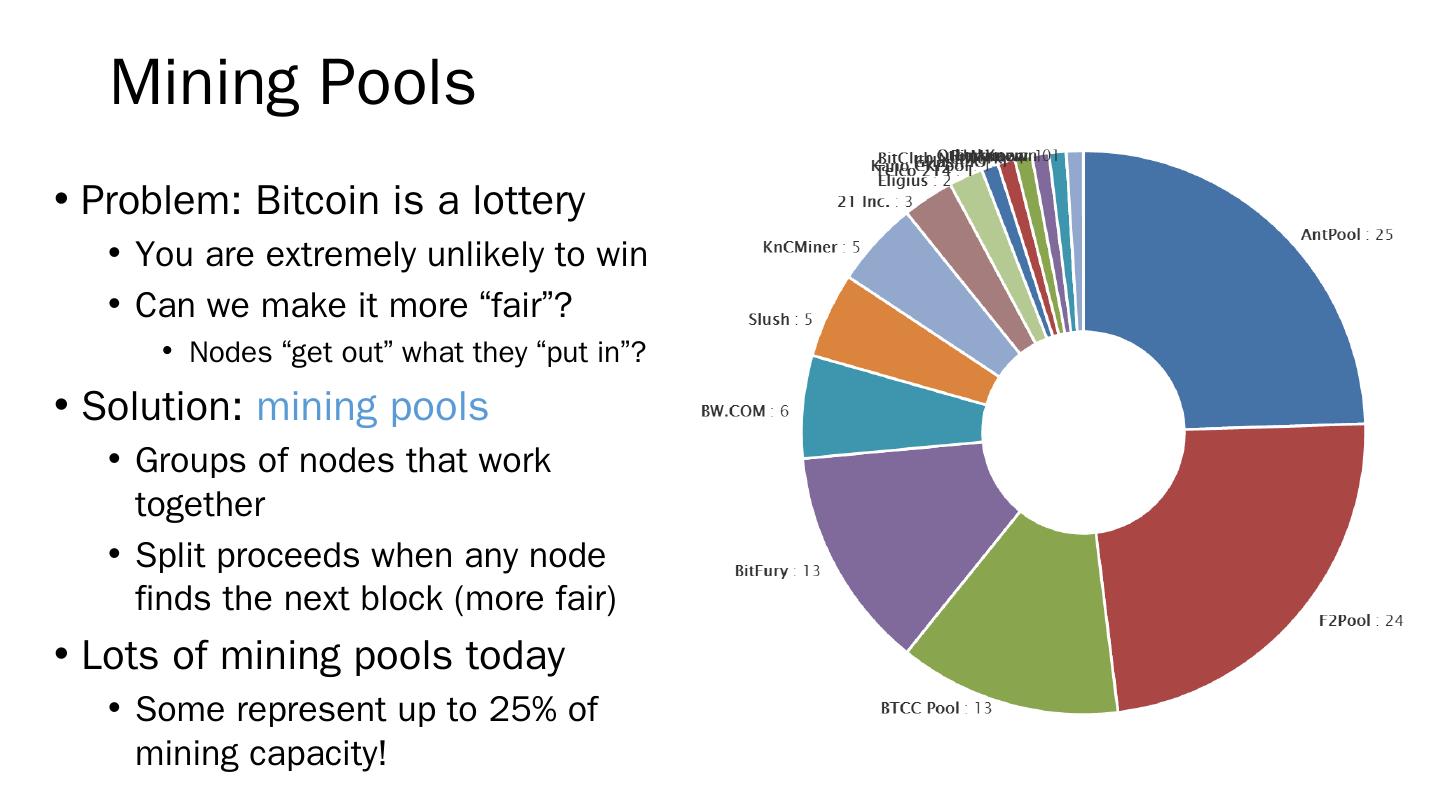Select the "BW.COM : 6" label
This screenshot has height=810, width=1440.
pyautogui.click(x=744, y=411)
